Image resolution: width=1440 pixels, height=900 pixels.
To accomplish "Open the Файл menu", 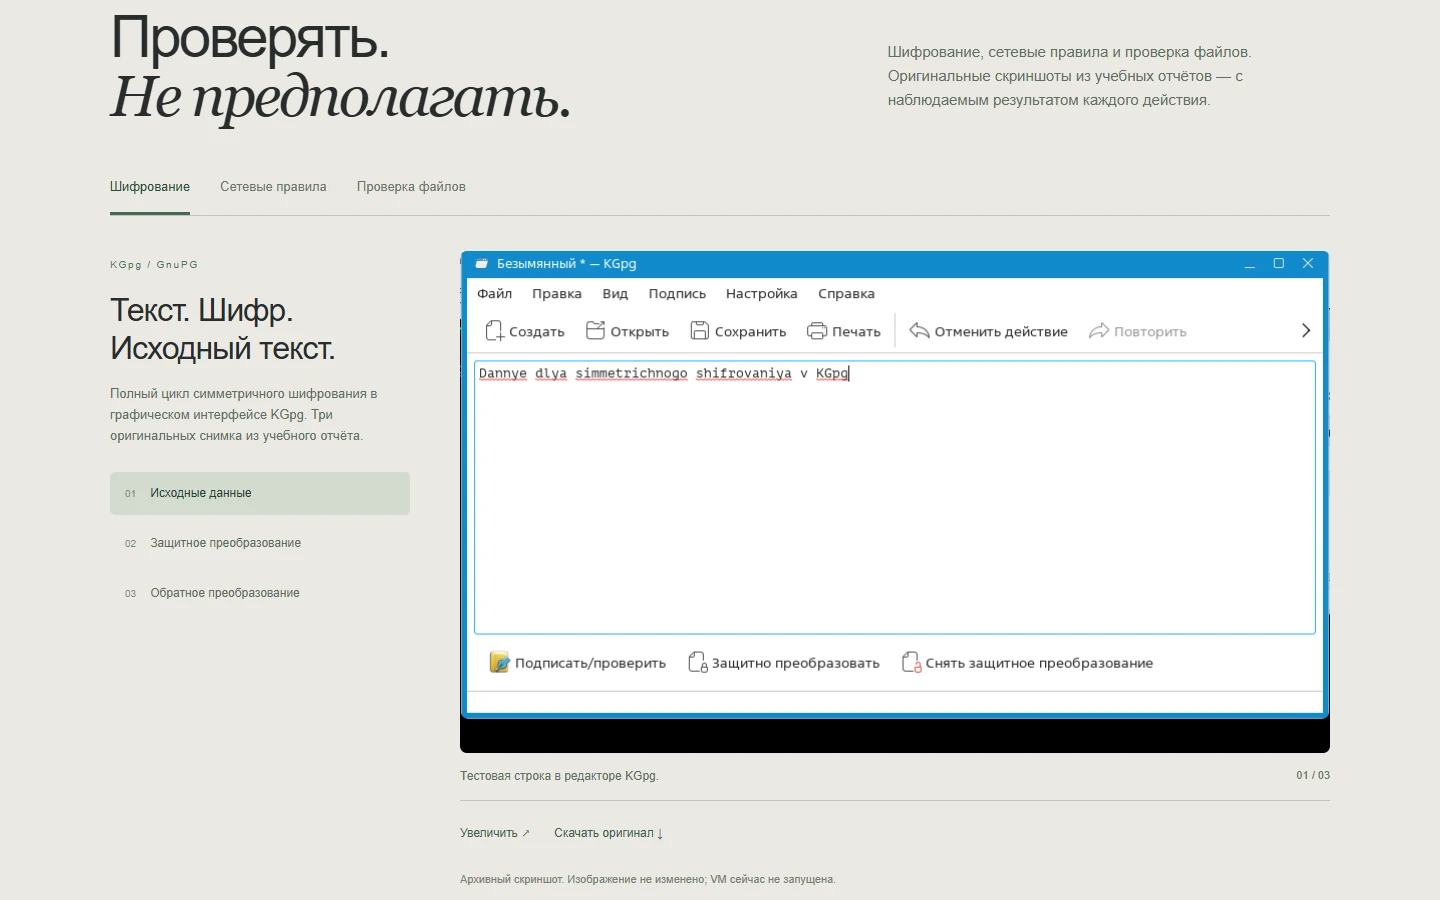I will [494, 294].
